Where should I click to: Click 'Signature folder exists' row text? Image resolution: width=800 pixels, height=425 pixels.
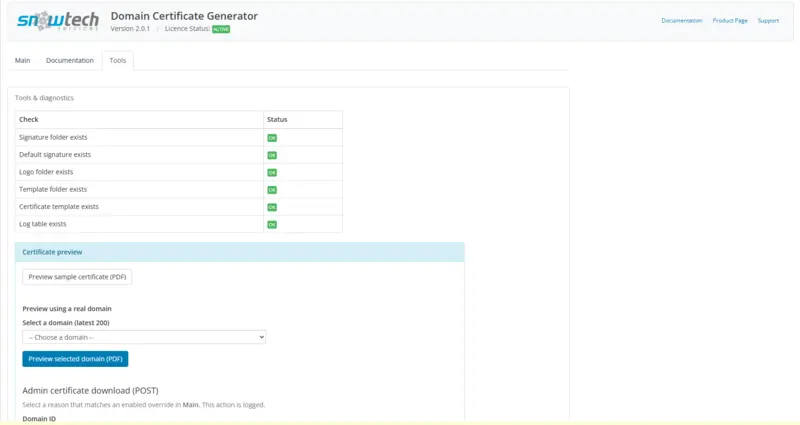pos(53,137)
